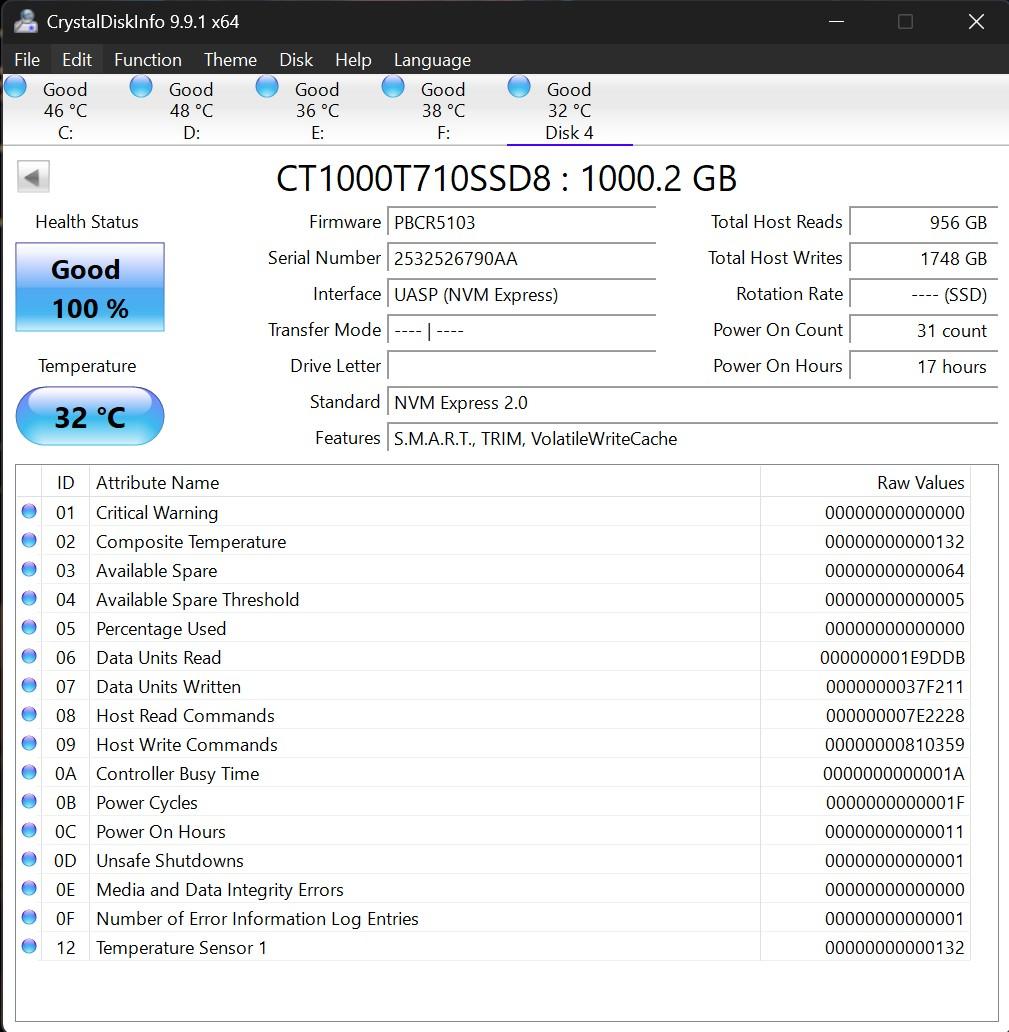Screen dimensions: 1009x1032
Task: Click the status dot for Data Units Written
Action: pos(29,685)
